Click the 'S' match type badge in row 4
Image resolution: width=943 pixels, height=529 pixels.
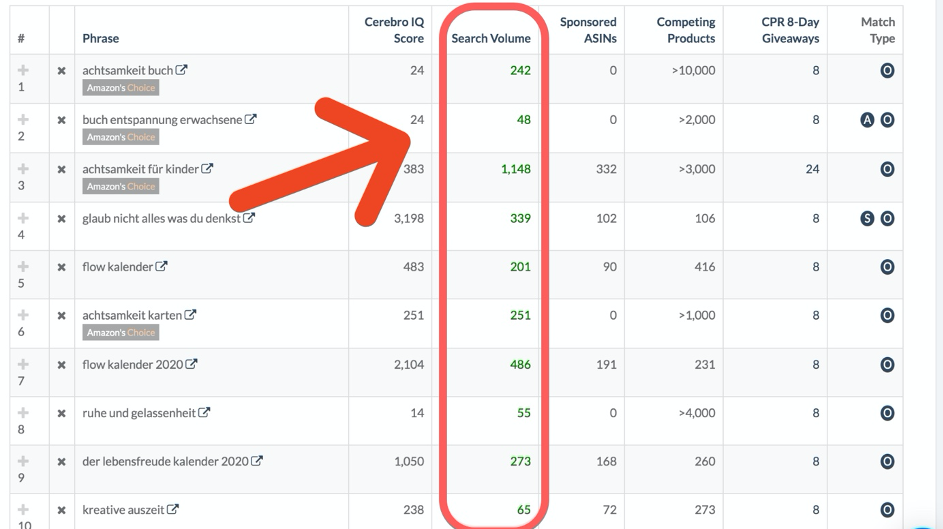[867, 218]
